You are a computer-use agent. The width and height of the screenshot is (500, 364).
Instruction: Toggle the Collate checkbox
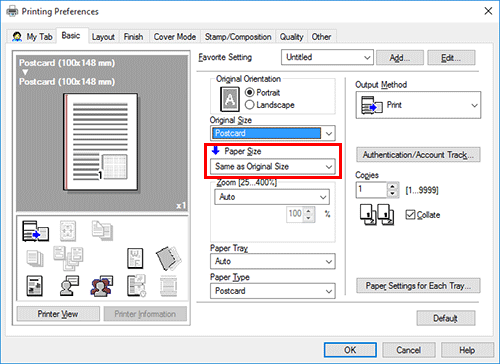click(x=410, y=215)
